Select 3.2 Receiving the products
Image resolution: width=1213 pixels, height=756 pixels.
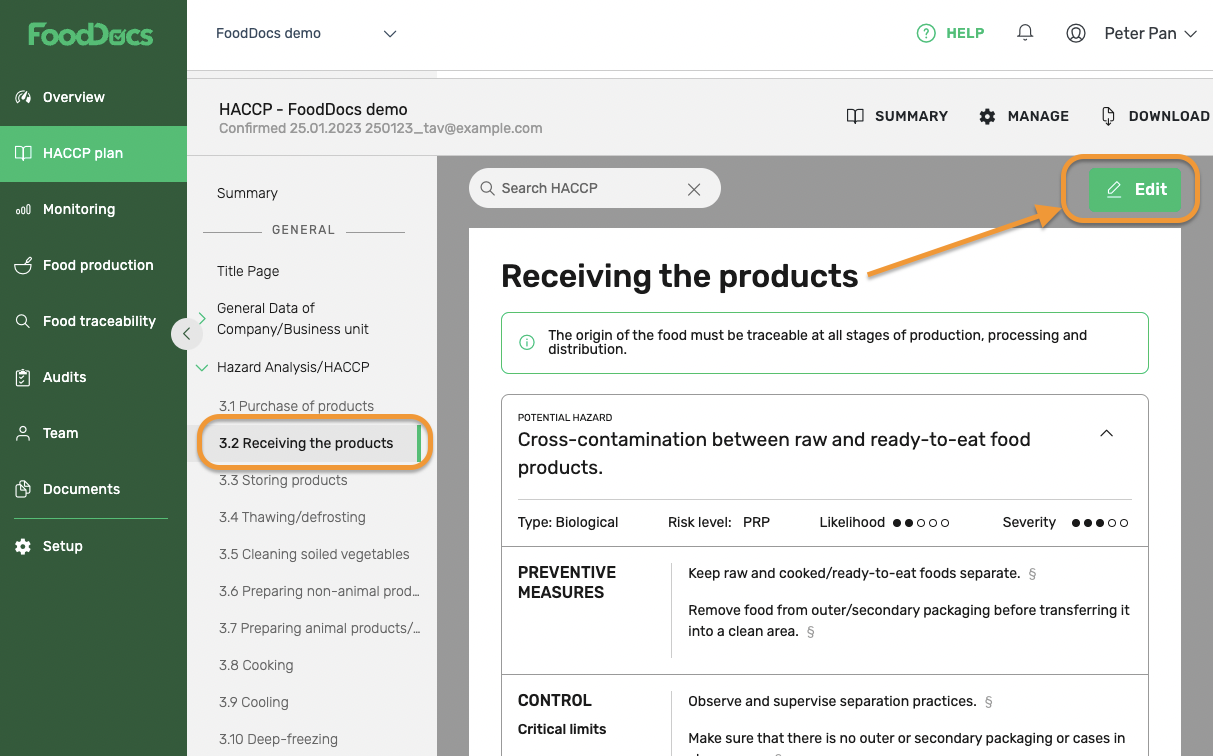click(306, 443)
